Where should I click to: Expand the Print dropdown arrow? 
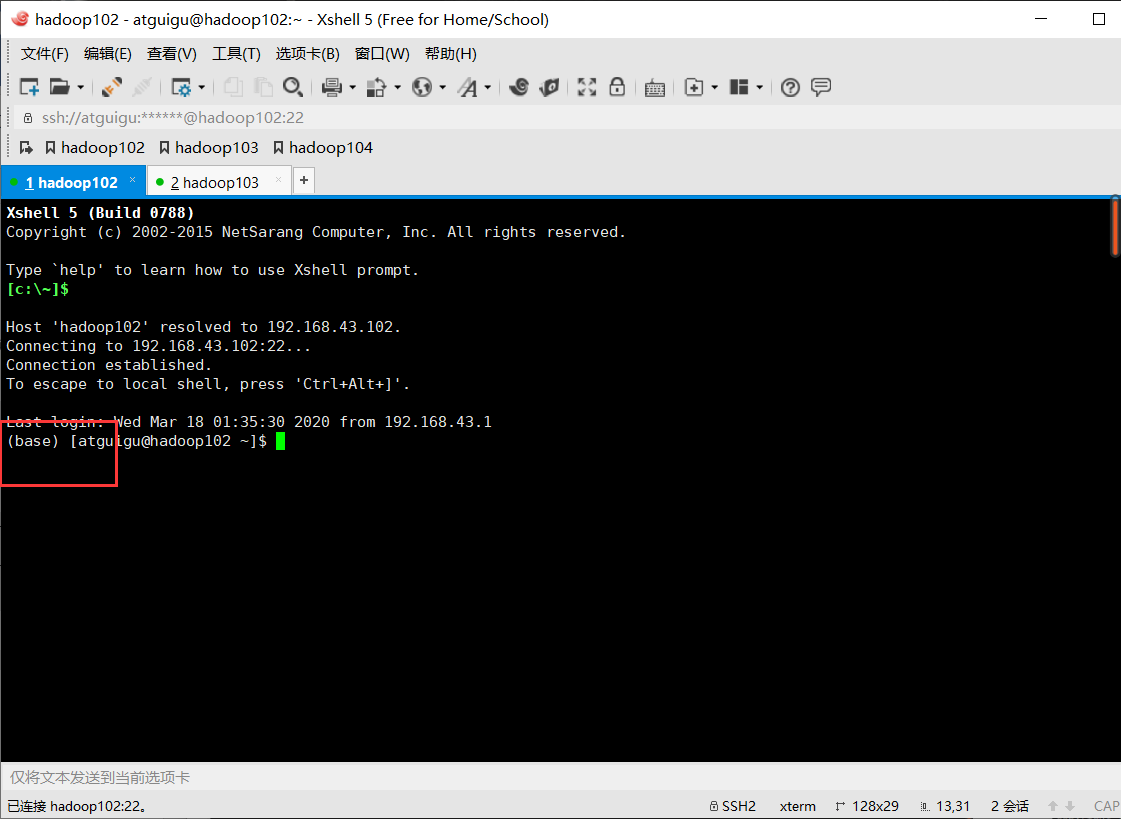tap(352, 87)
